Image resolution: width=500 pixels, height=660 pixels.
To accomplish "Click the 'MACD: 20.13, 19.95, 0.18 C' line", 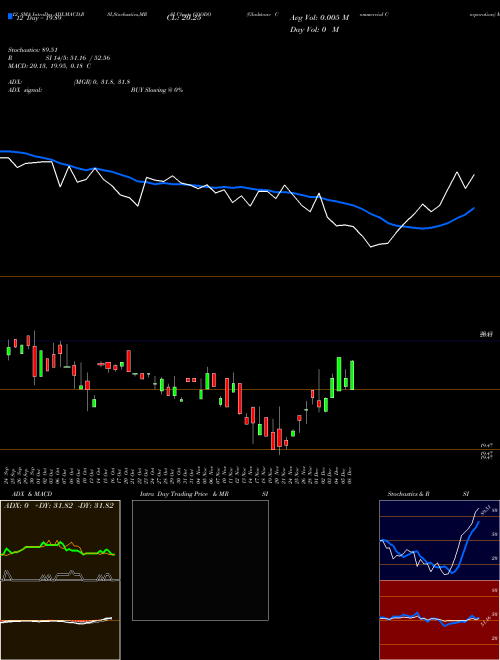I will click(50, 66).
